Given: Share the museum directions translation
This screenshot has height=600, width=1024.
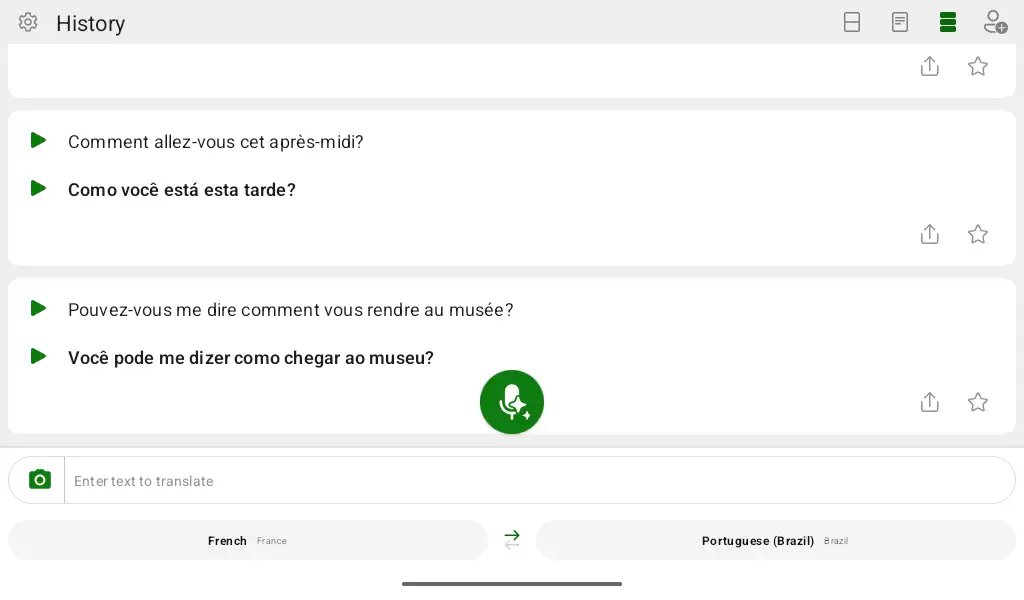Looking at the screenshot, I should [x=929, y=402].
